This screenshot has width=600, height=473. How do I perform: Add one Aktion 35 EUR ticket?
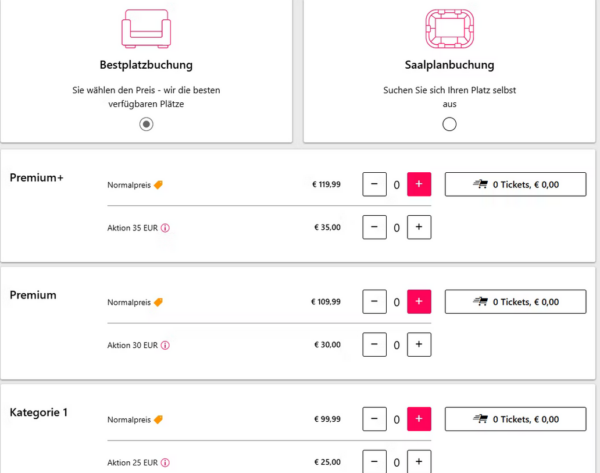tap(419, 228)
